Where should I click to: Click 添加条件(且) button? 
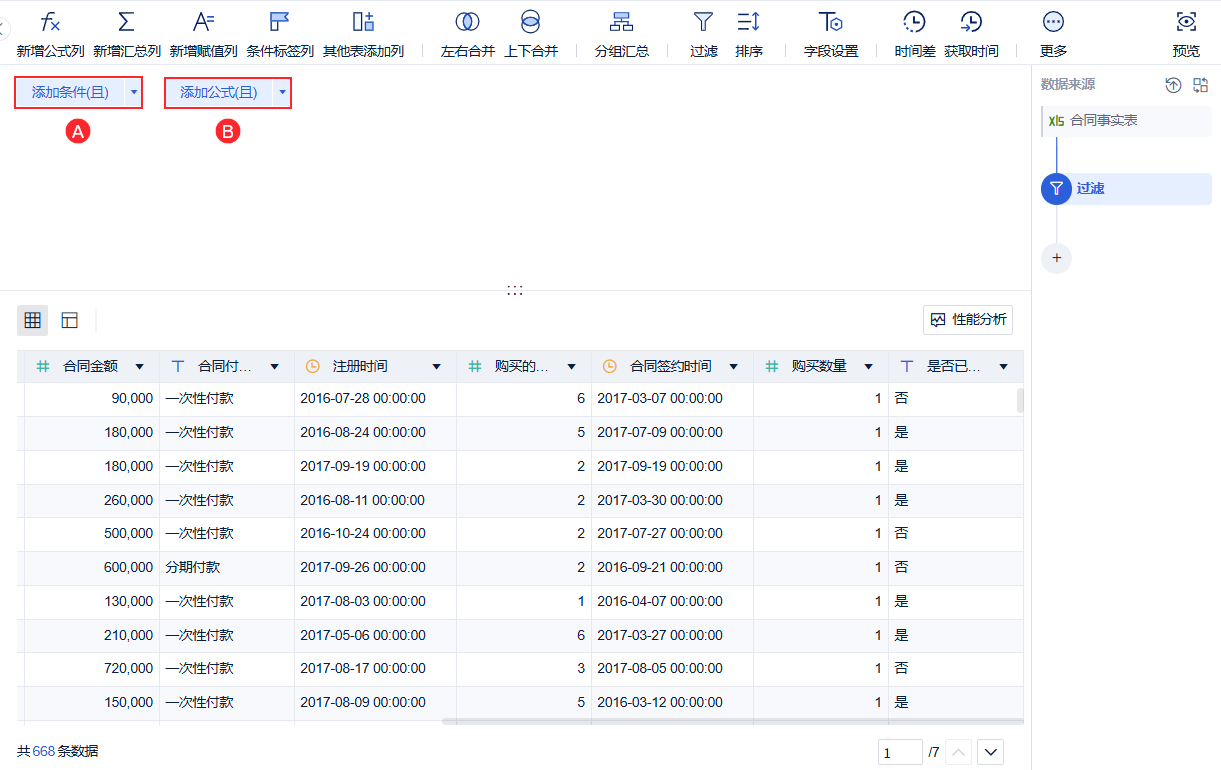pyautogui.click(x=70, y=93)
